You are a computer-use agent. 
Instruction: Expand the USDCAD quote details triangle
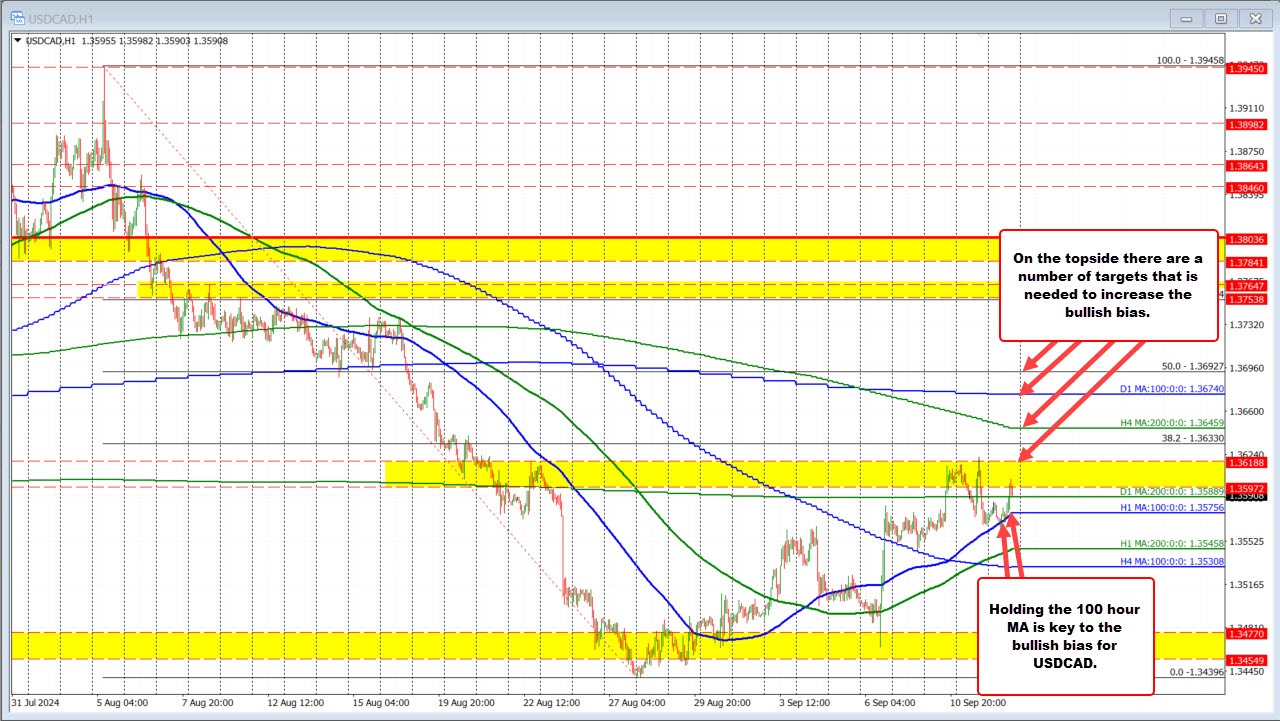pos(18,42)
